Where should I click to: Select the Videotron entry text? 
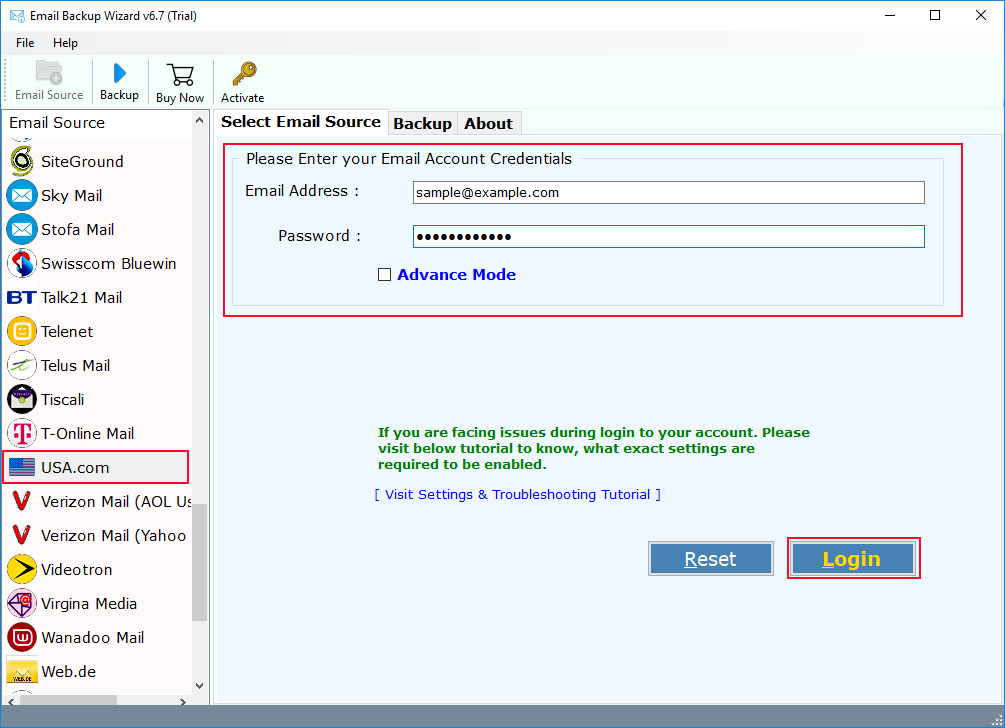tap(76, 569)
